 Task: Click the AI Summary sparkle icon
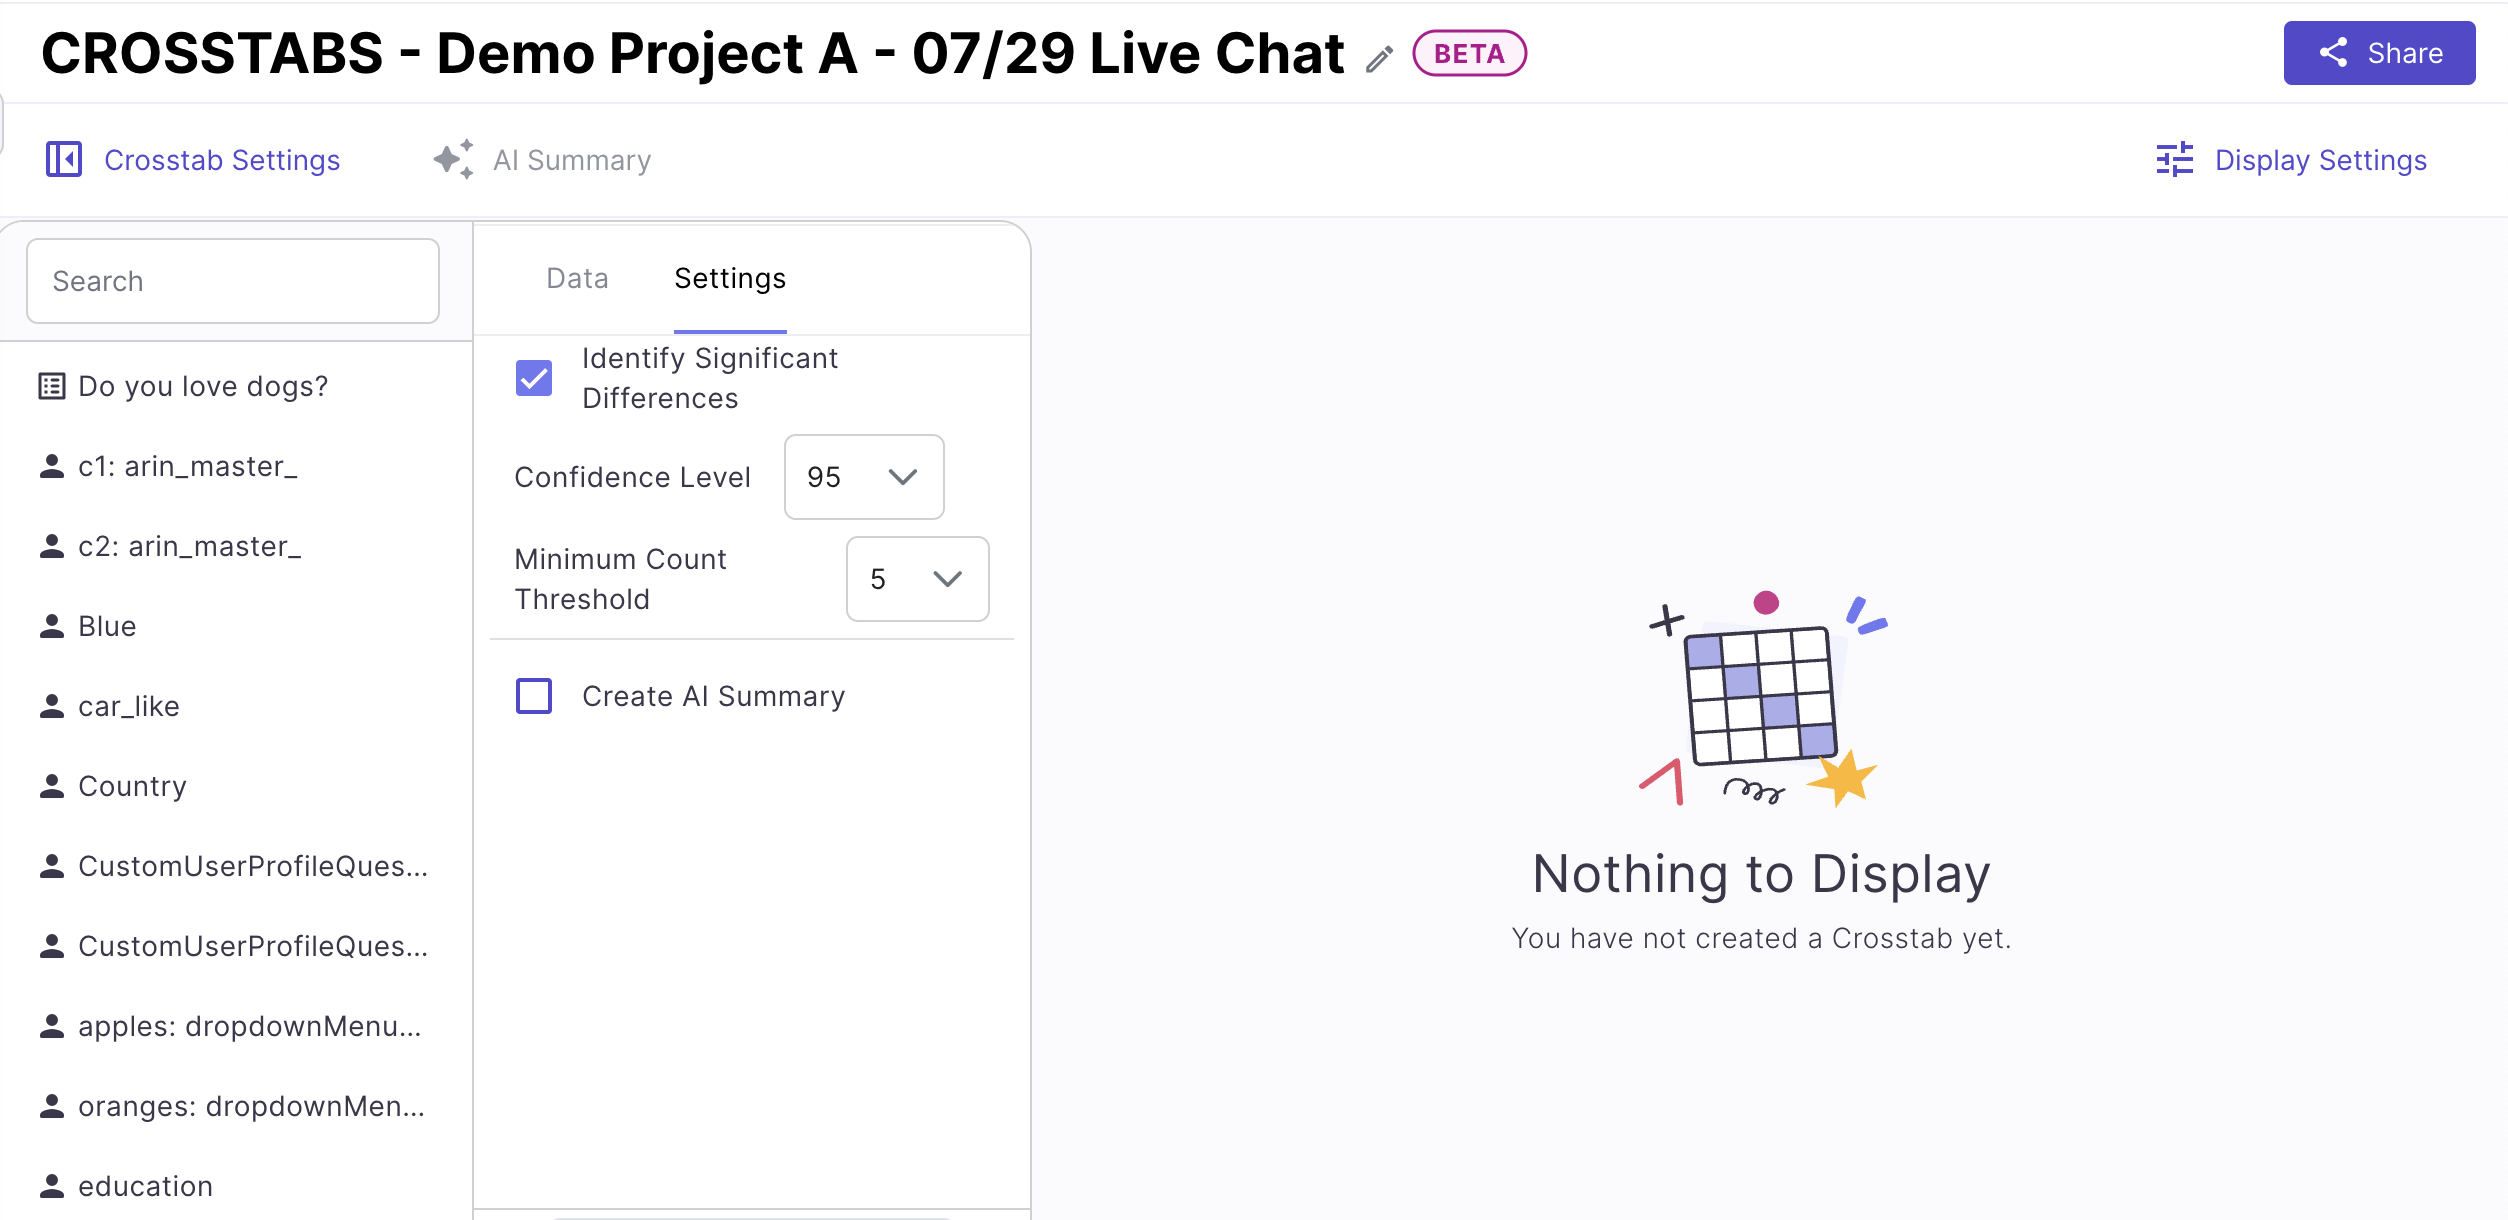coord(453,159)
